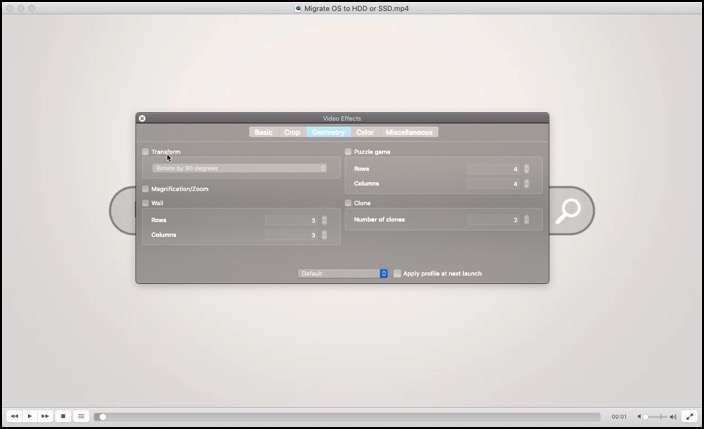Viewport: 704px width, 429px height.
Task: Rewind with the previous button
Action: (14, 416)
